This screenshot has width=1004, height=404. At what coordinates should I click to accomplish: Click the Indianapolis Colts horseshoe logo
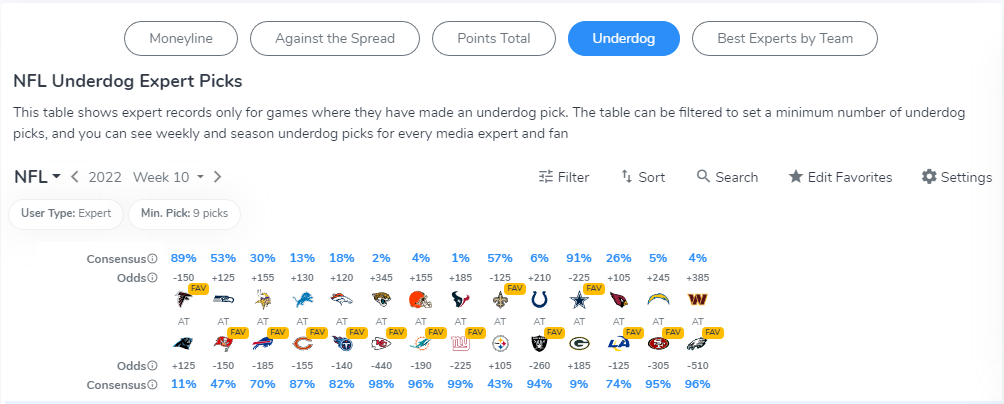pos(540,299)
